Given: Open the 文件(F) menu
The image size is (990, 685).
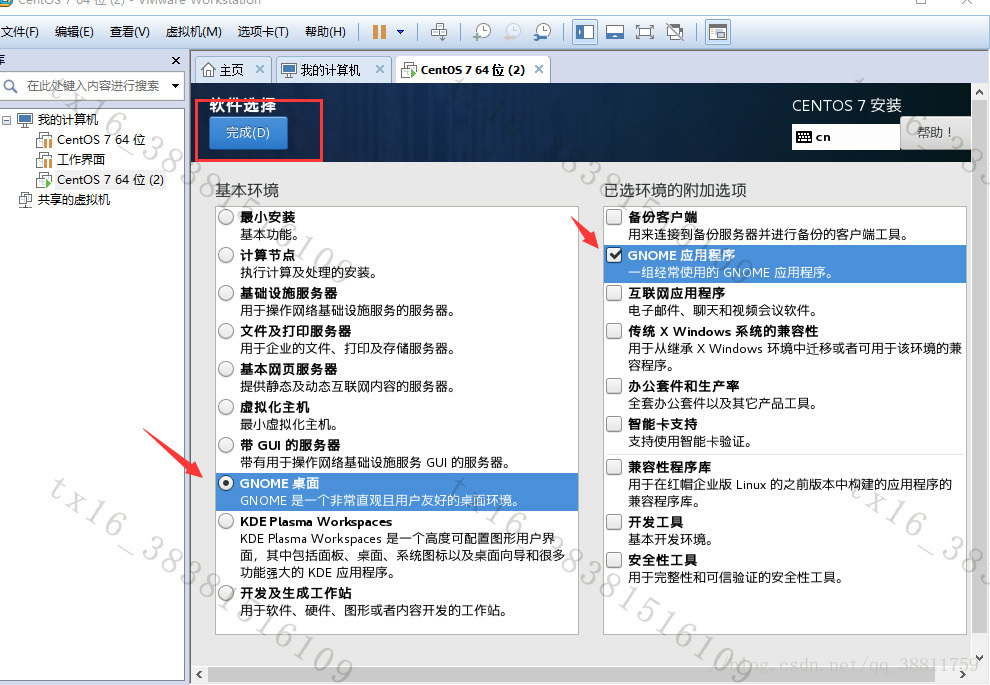Looking at the screenshot, I should [20, 32].
